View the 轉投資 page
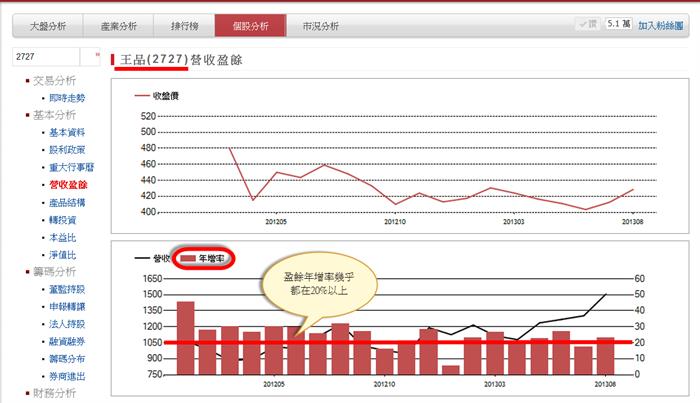Image resolution: width=700 pixels, height=403 pixels. tap(62, 220)
